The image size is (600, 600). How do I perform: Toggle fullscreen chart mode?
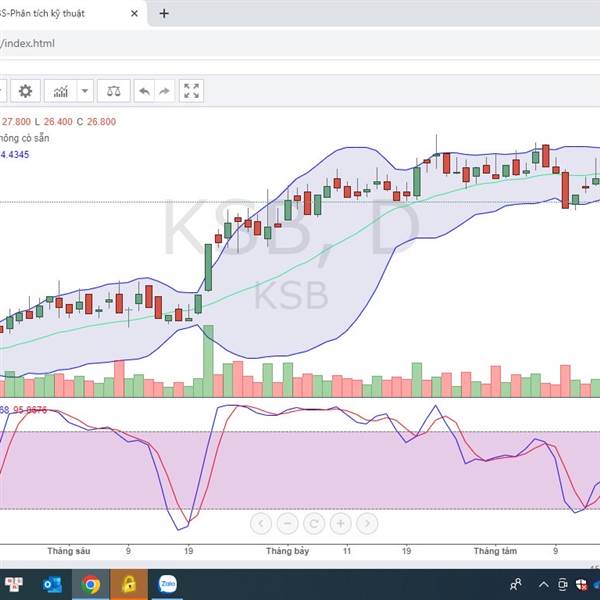click(191, 91)
